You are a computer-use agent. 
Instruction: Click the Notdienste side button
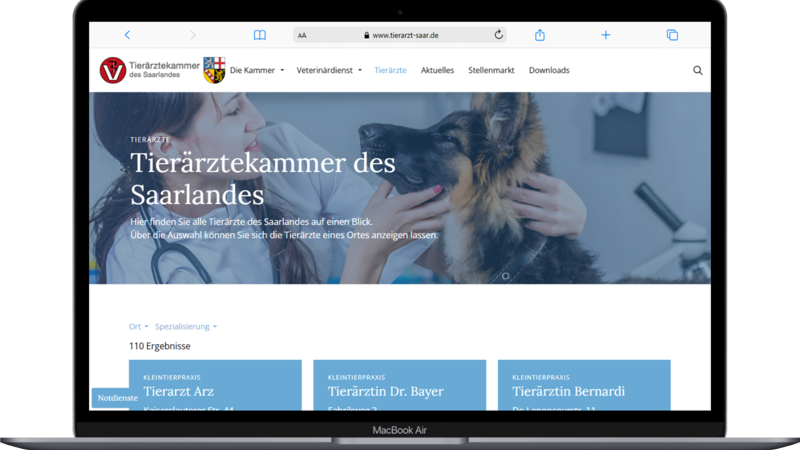click(117, 398)
